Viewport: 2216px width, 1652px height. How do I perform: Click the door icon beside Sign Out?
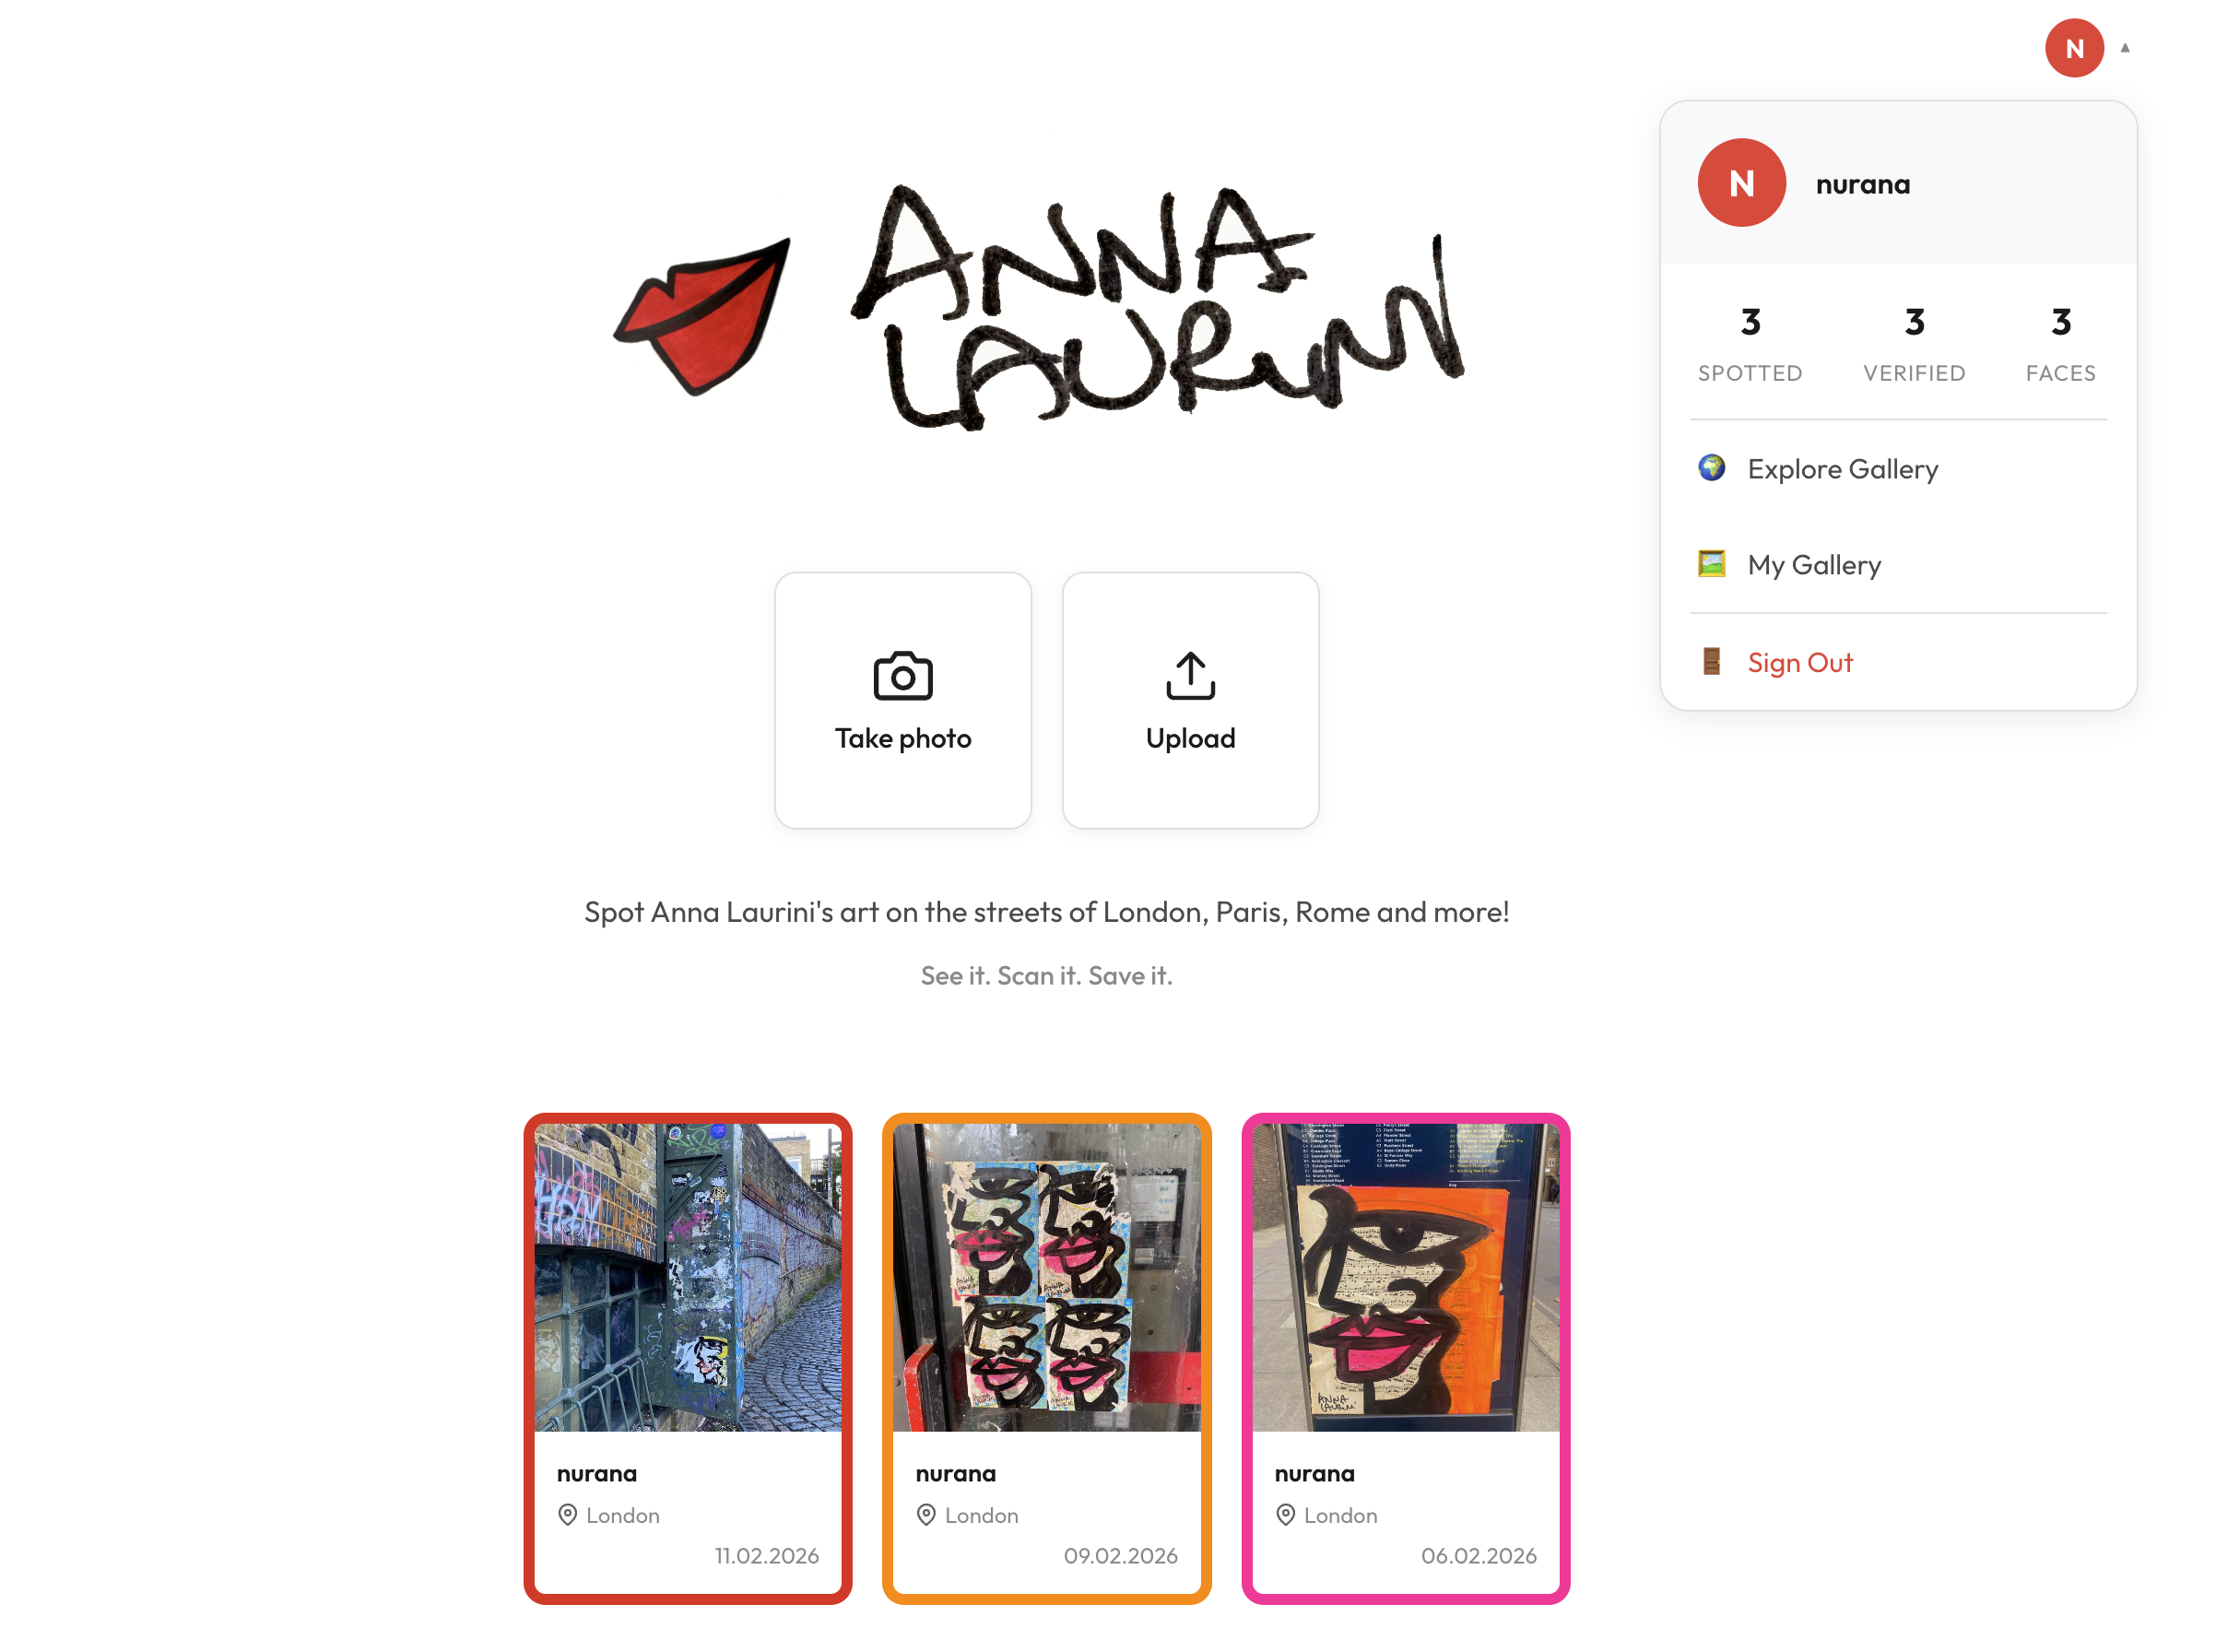coord(1711,661)
